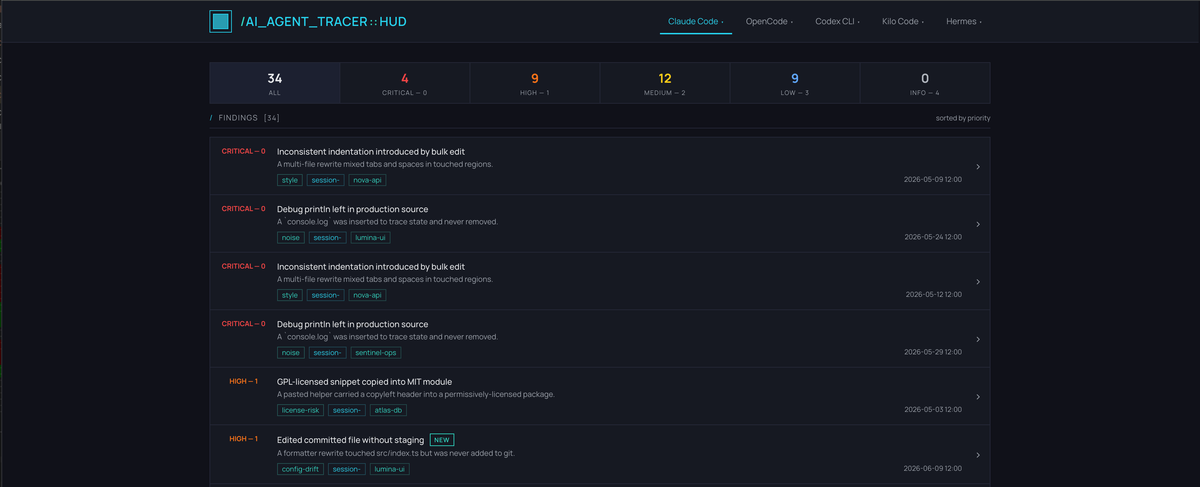Click the teal square logo icon

click(x=221, y=21)
